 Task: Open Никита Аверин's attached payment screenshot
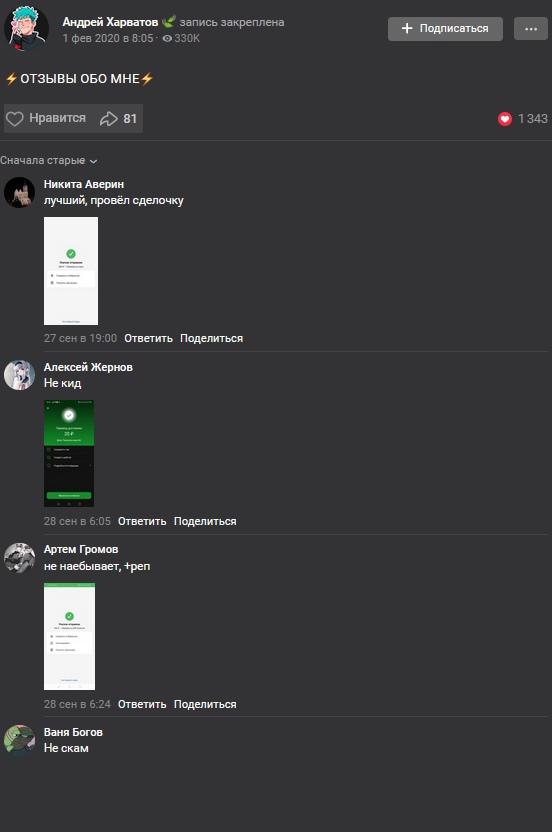click(x=71, y=271)
